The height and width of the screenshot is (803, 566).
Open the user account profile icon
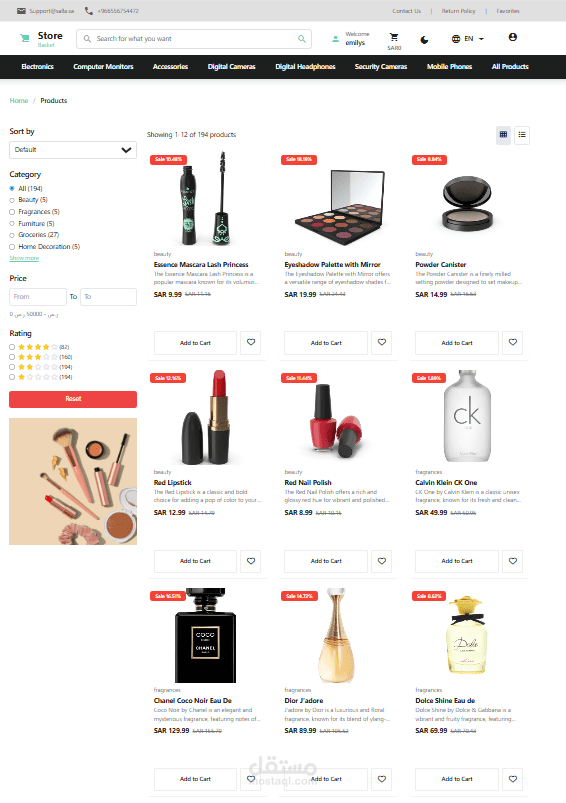click(512, 37)
